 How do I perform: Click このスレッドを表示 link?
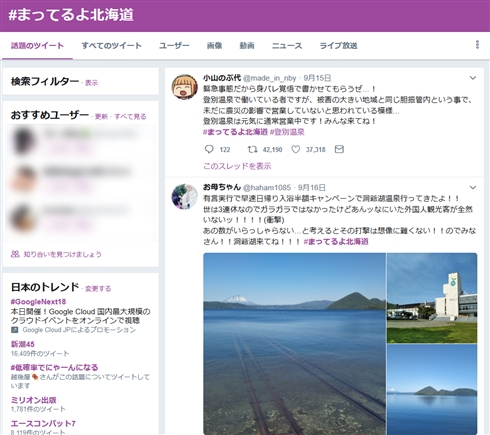237,166
